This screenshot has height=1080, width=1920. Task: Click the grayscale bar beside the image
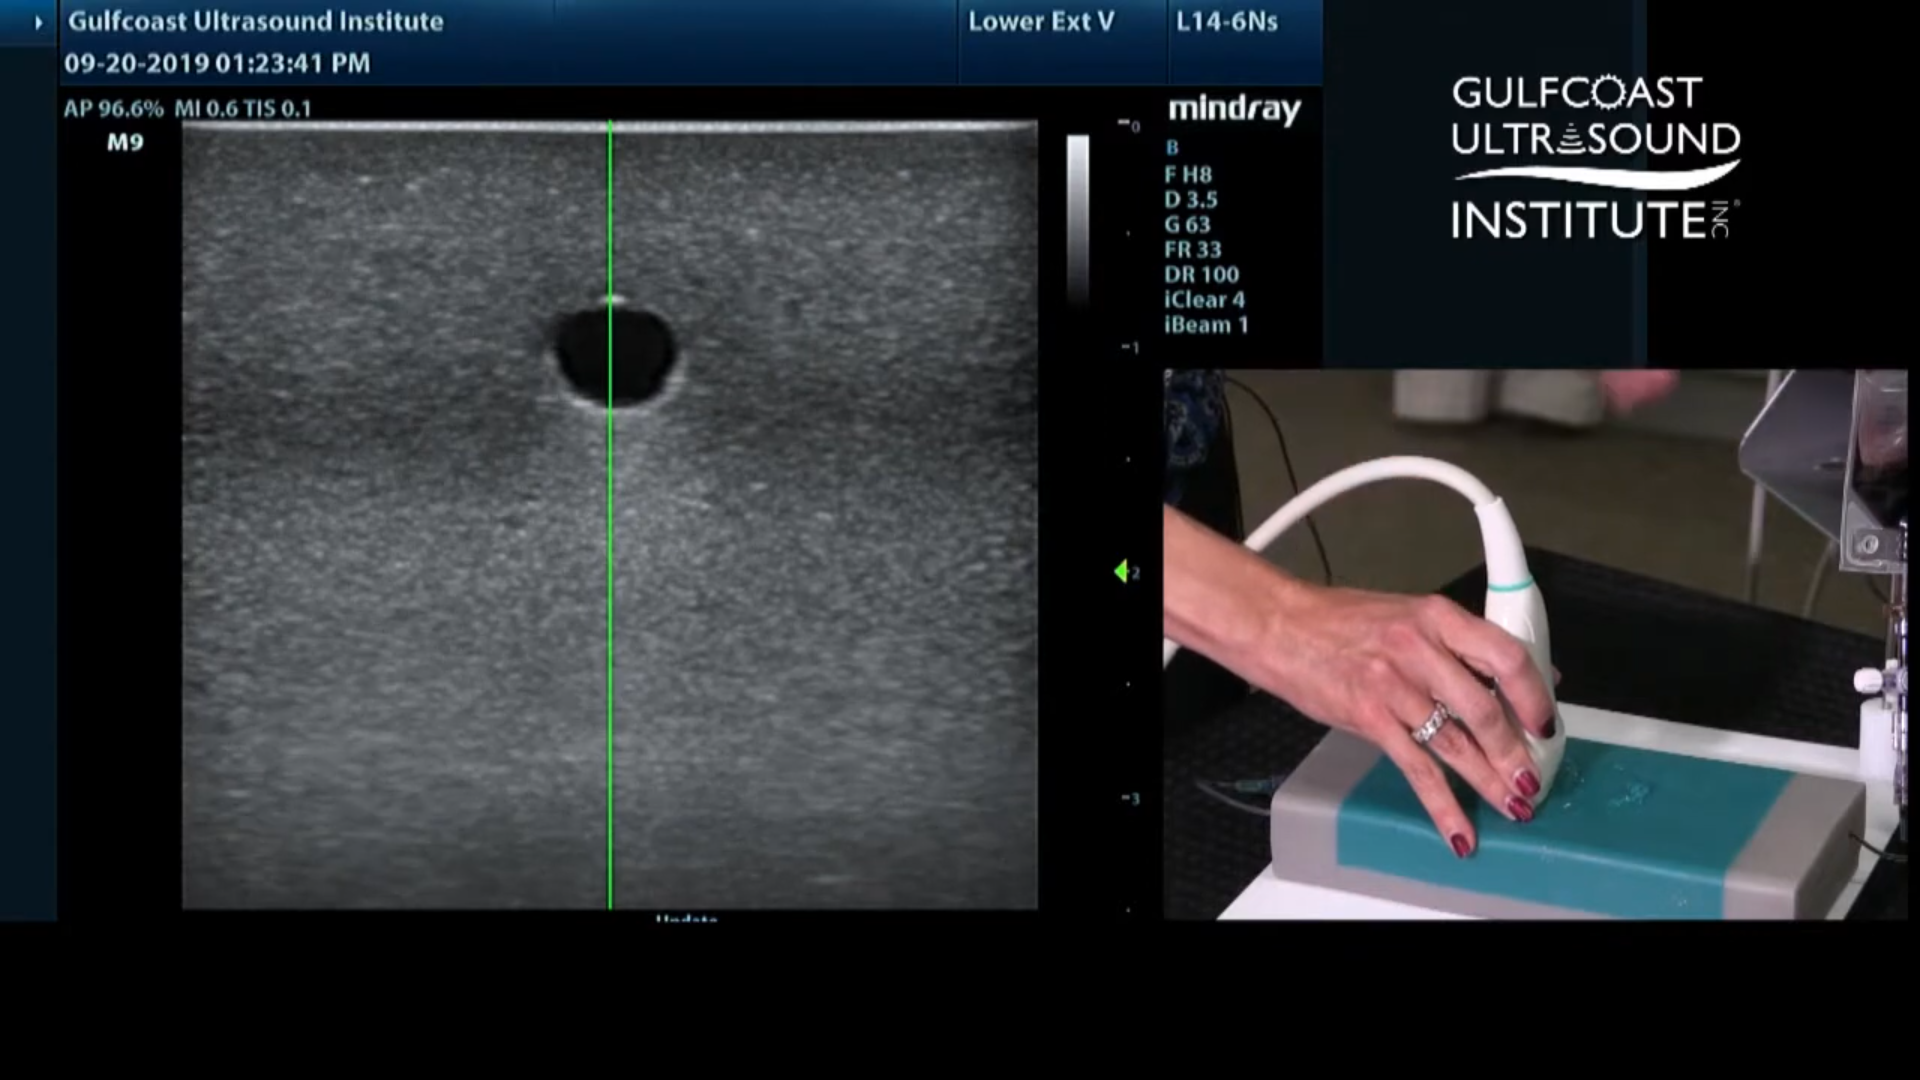(x=1078, y=218)
